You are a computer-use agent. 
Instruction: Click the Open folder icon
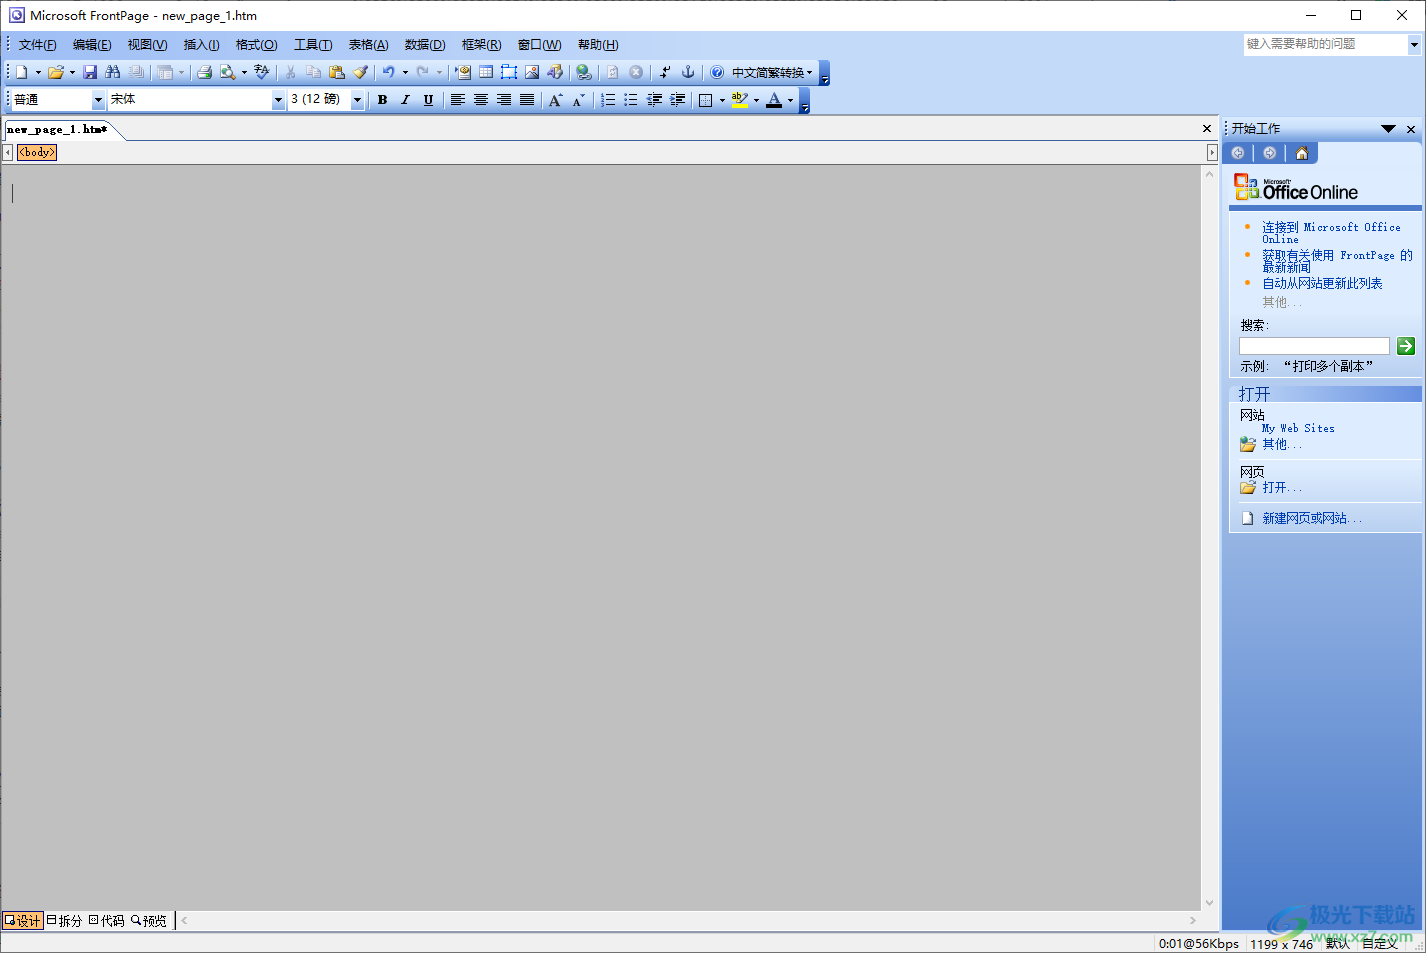click(56, 72)
